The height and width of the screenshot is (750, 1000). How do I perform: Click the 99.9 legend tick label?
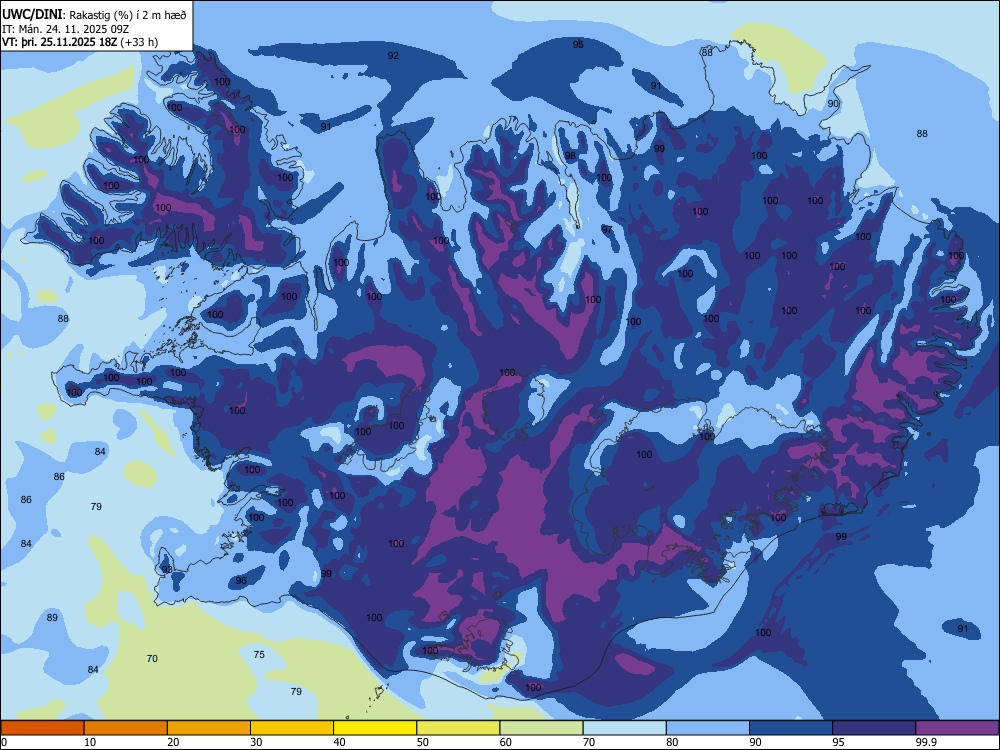[926, 742]
